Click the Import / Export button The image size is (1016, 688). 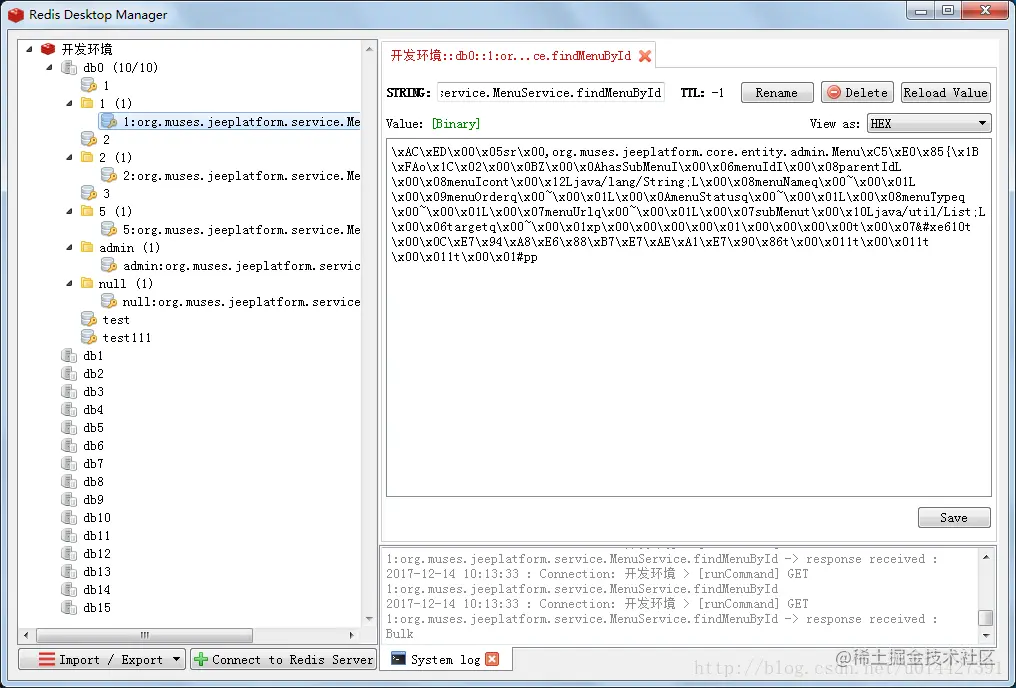coord(102,659)
